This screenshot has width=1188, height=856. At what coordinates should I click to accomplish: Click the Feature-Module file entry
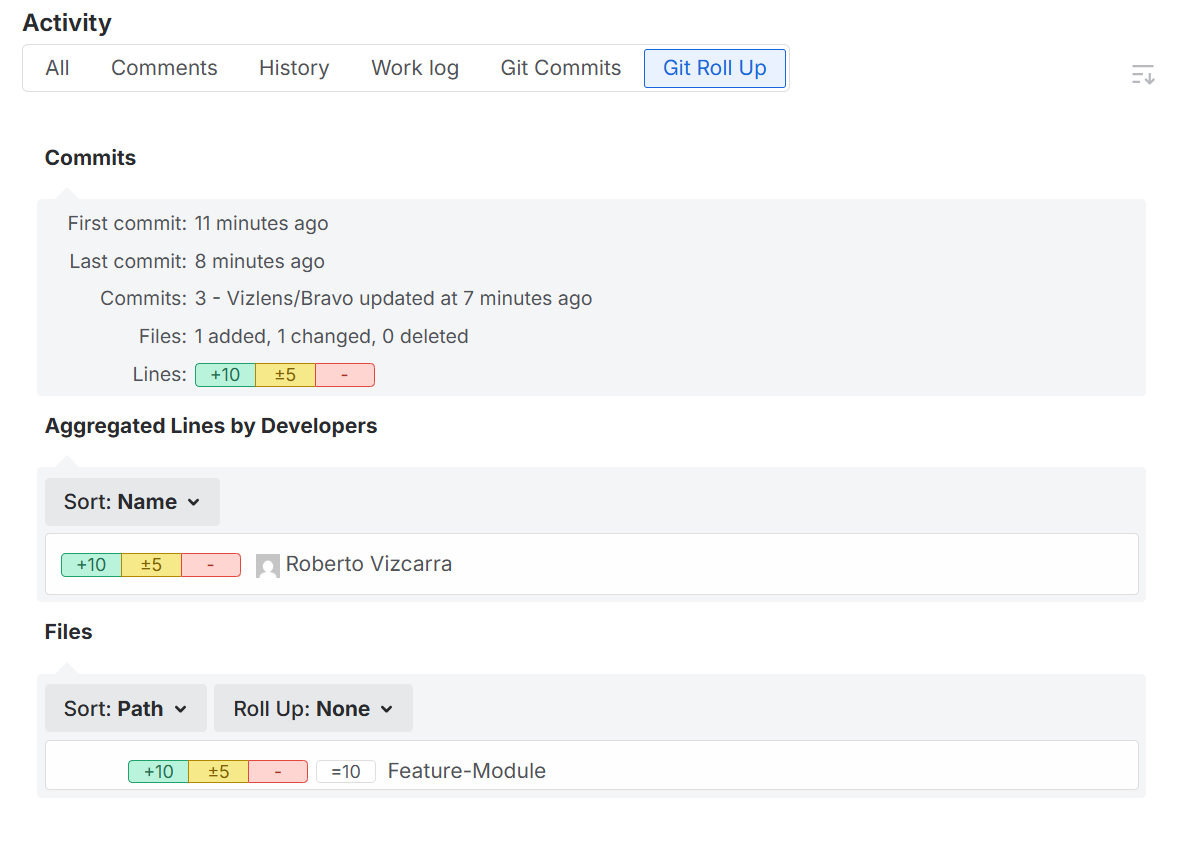point(466,771)
